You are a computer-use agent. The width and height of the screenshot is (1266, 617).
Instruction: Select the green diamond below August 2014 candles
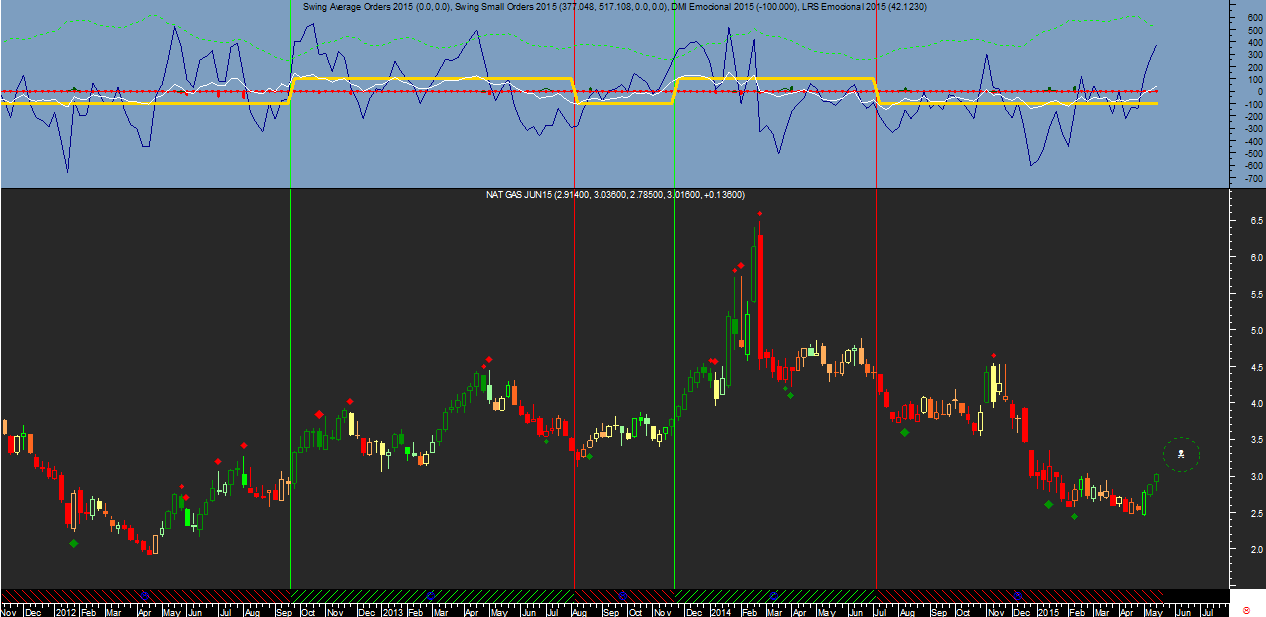904,432
